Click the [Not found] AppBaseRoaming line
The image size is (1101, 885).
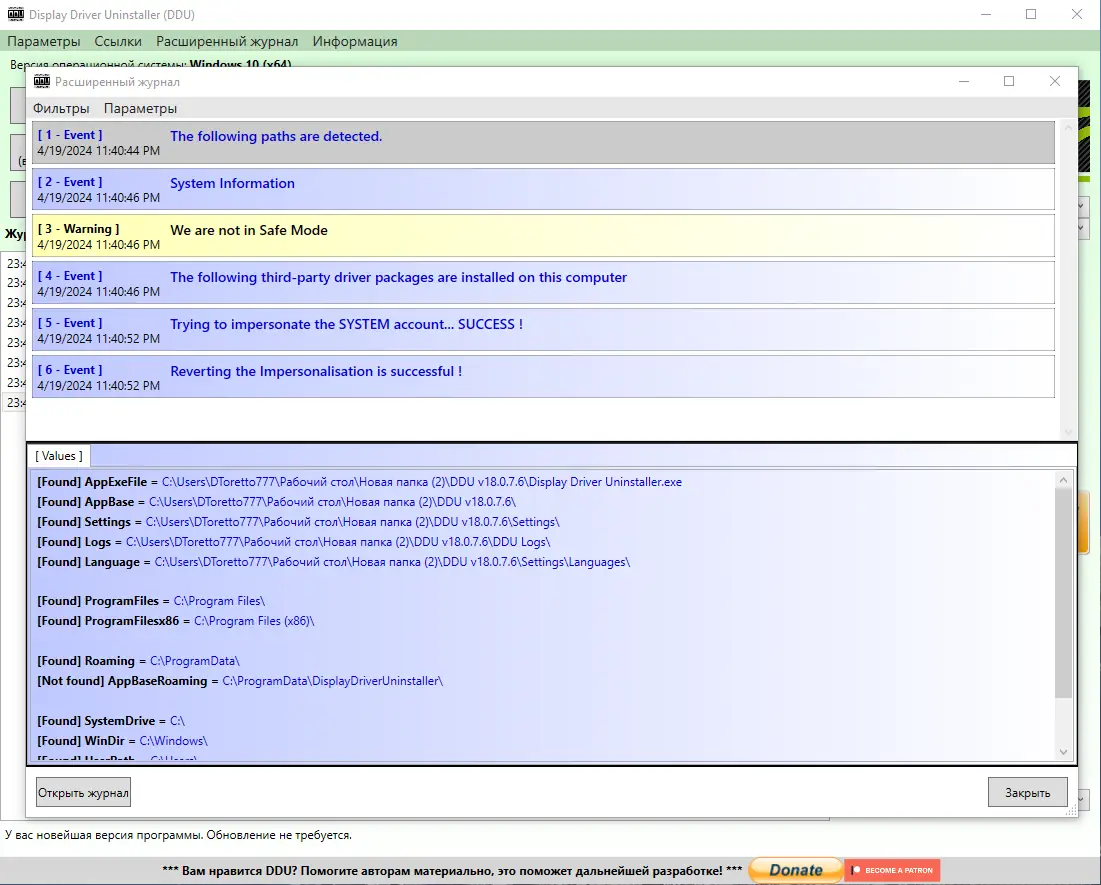[x=240, y=681]
